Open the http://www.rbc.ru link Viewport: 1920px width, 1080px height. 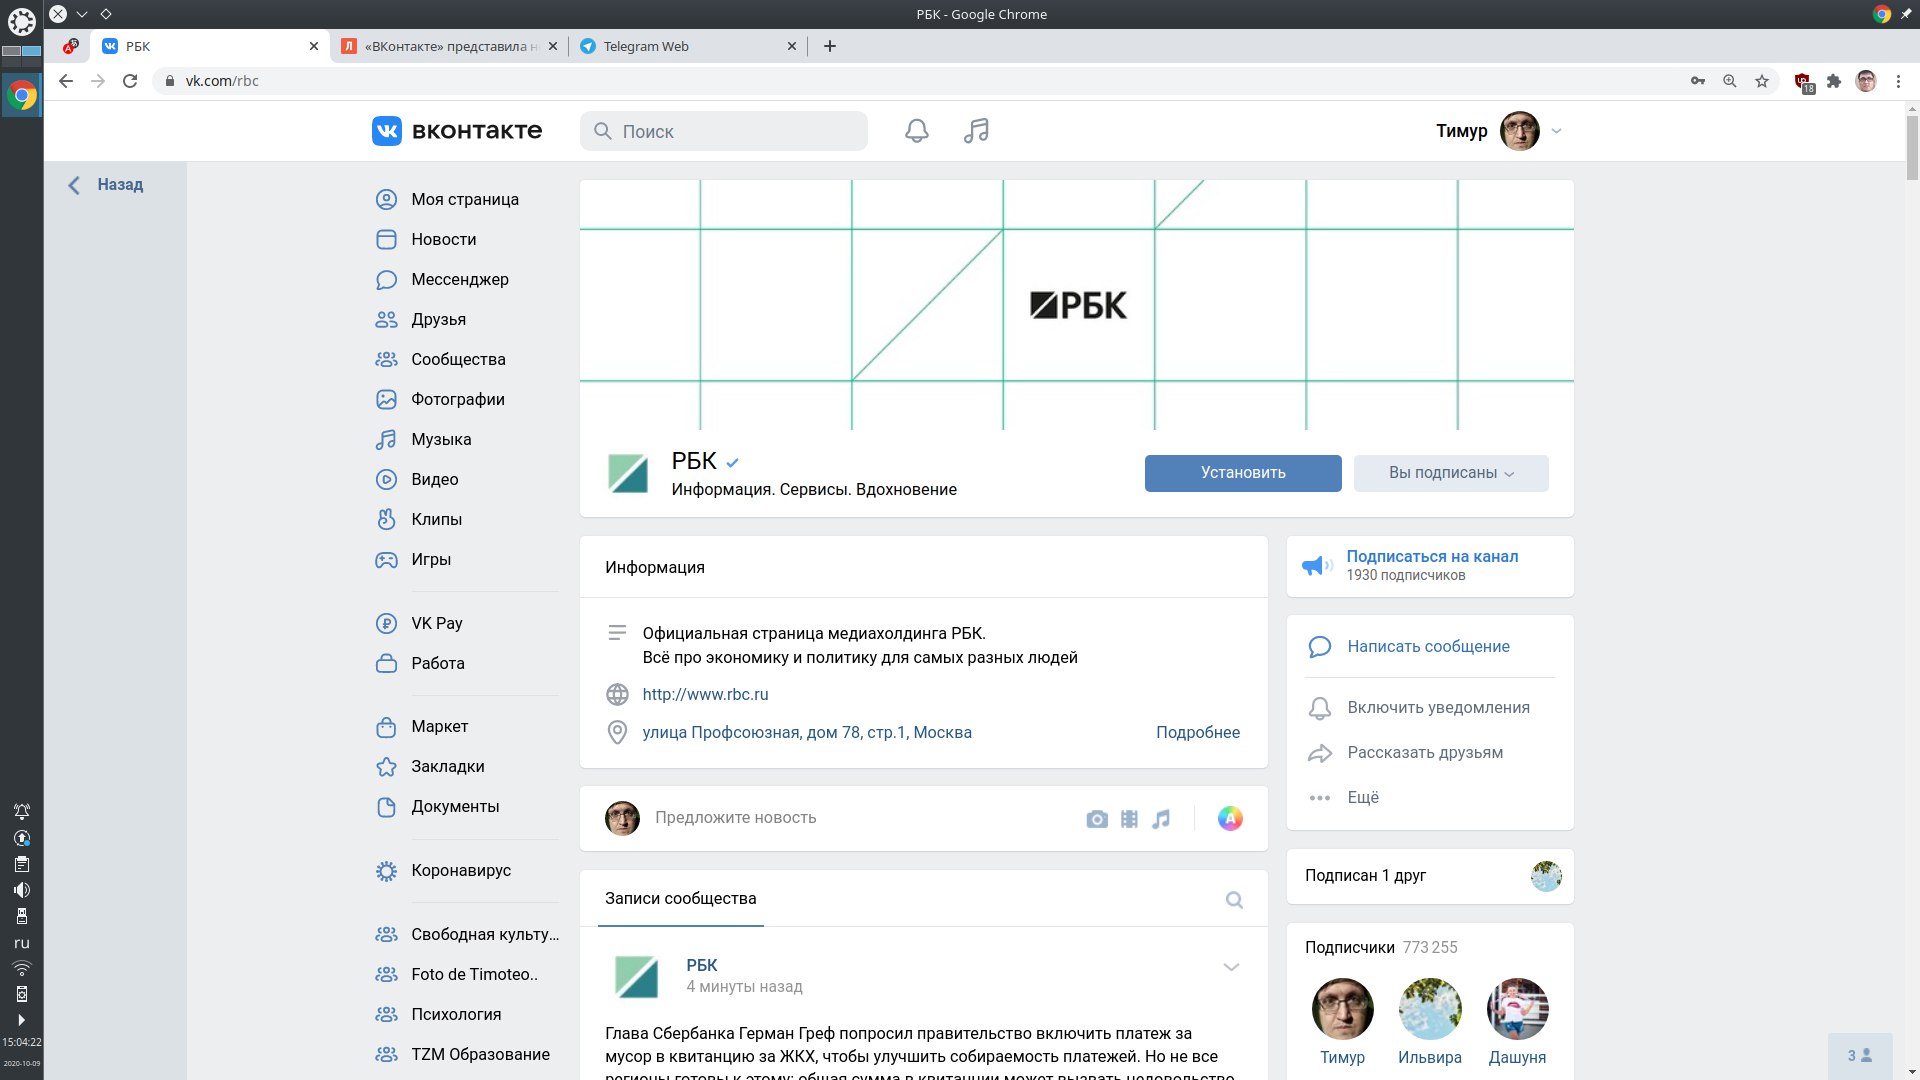pyautogui.click(x=705, y=694)
